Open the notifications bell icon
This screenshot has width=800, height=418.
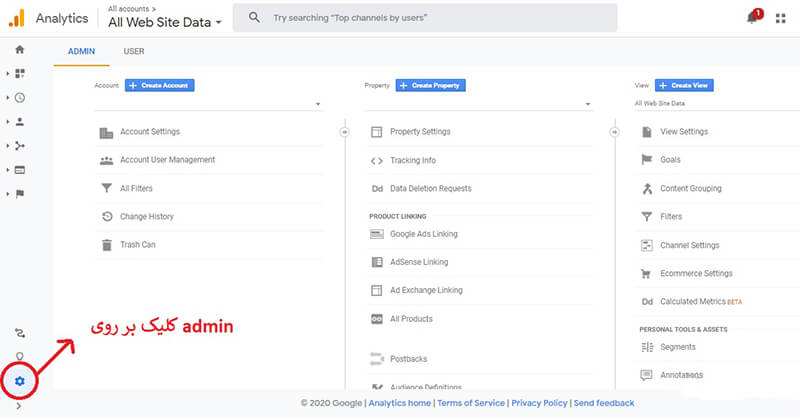pyautogui.click(x=753, y=18)
